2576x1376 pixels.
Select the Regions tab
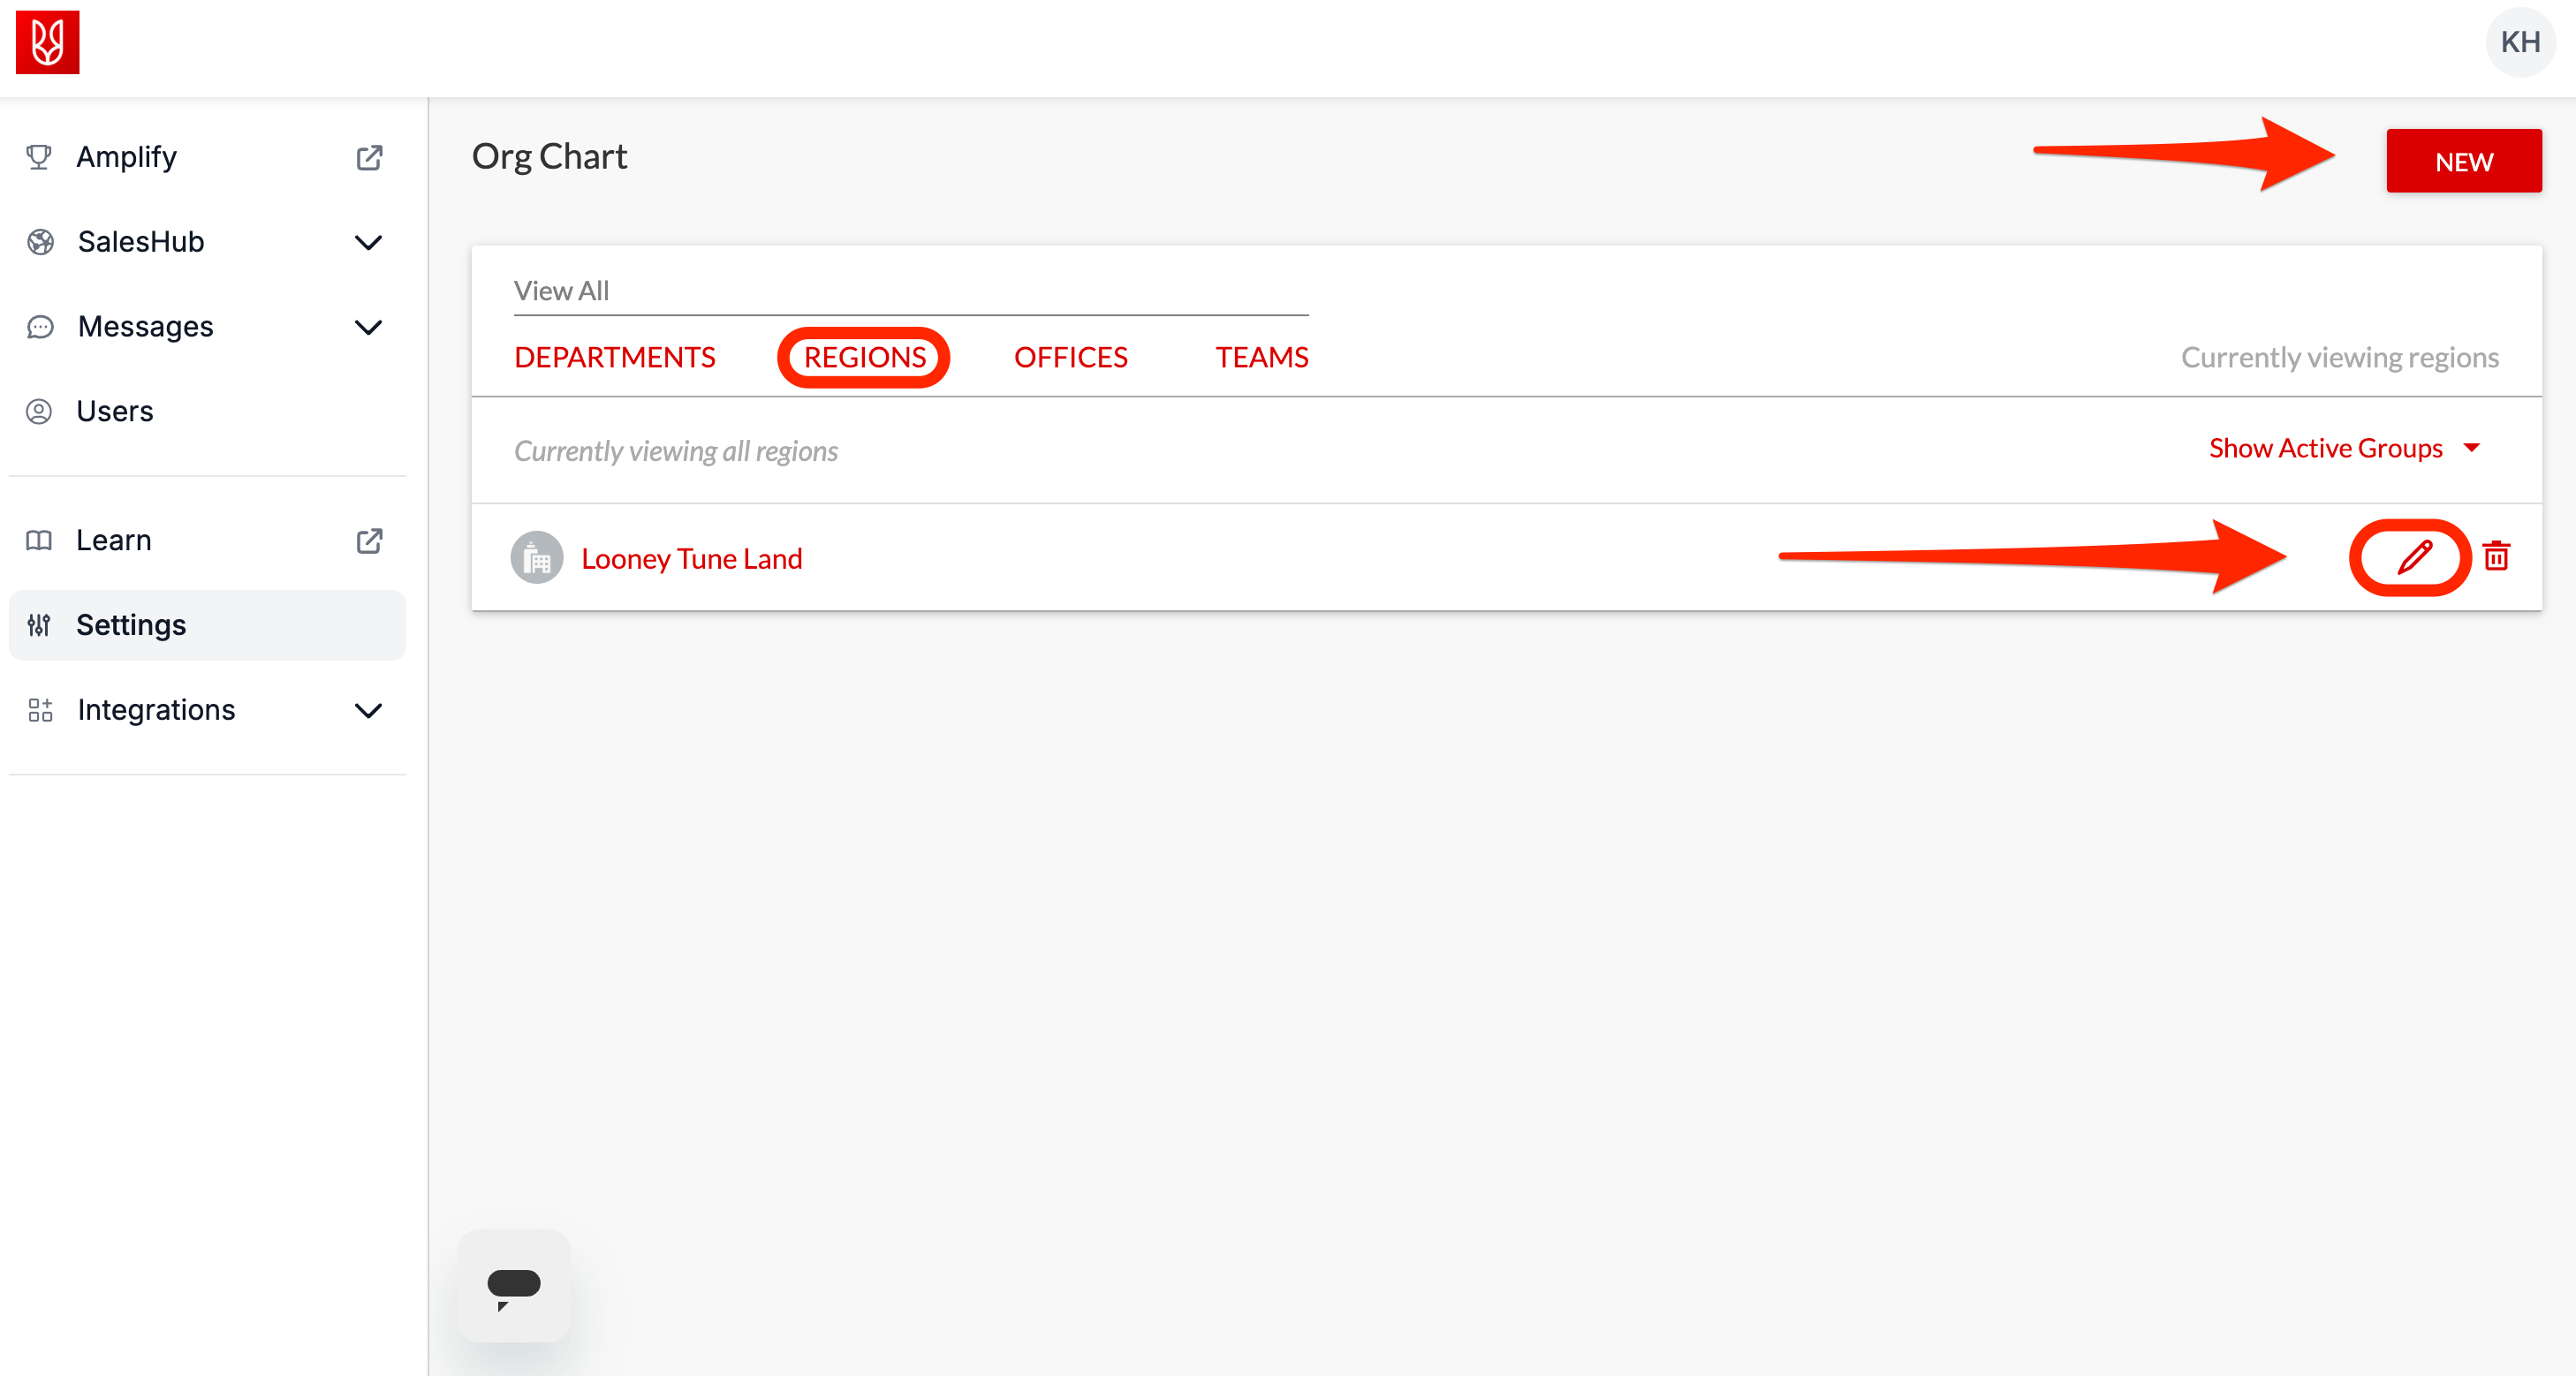coord(864,357)
